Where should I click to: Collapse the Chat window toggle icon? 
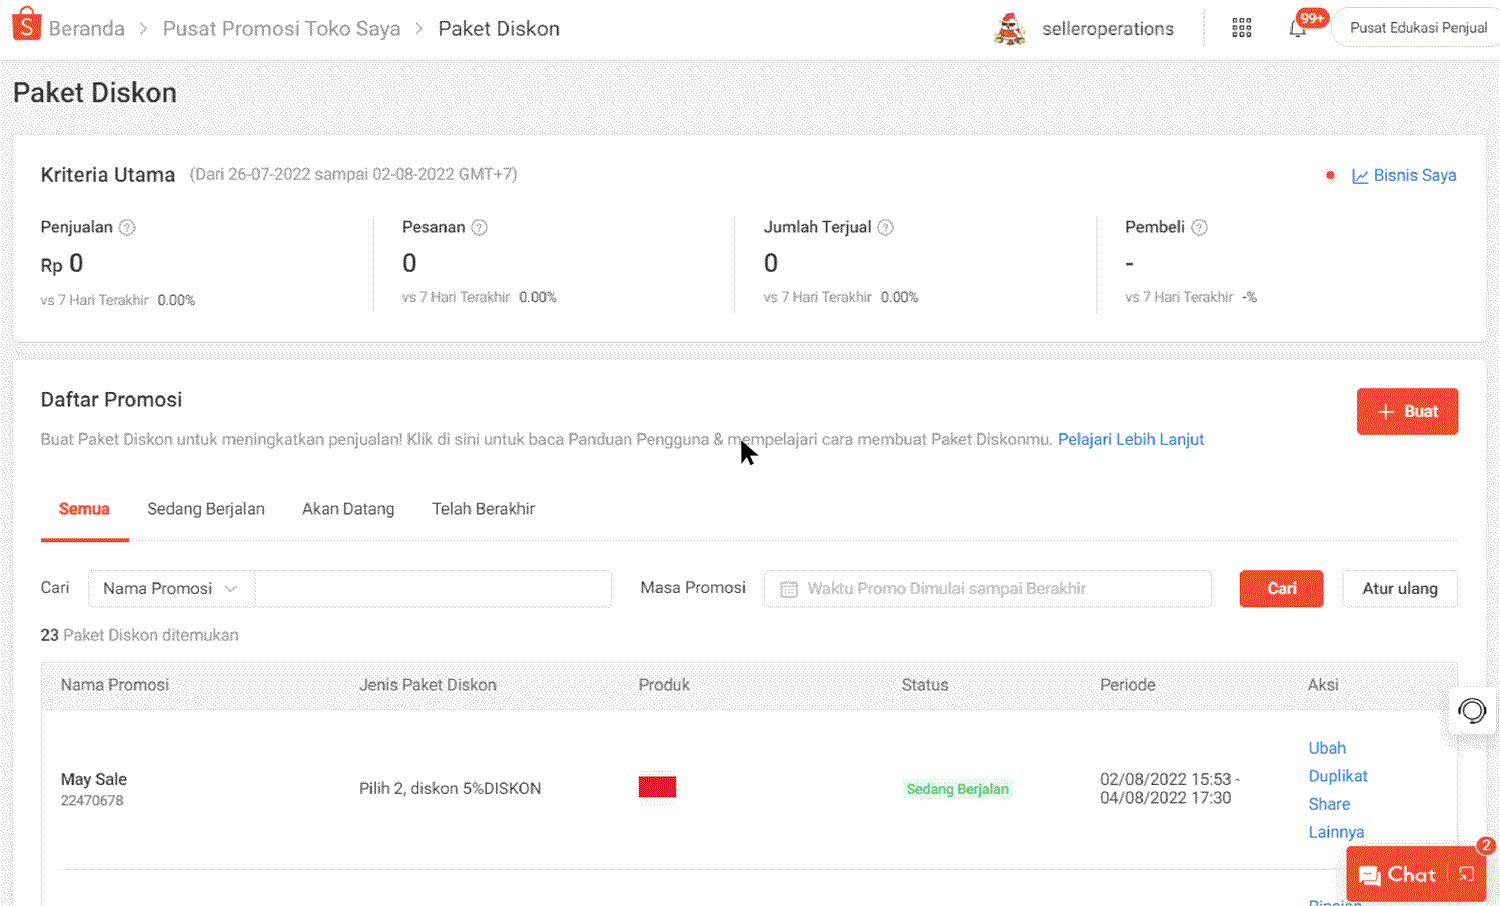click(1467, 875)
